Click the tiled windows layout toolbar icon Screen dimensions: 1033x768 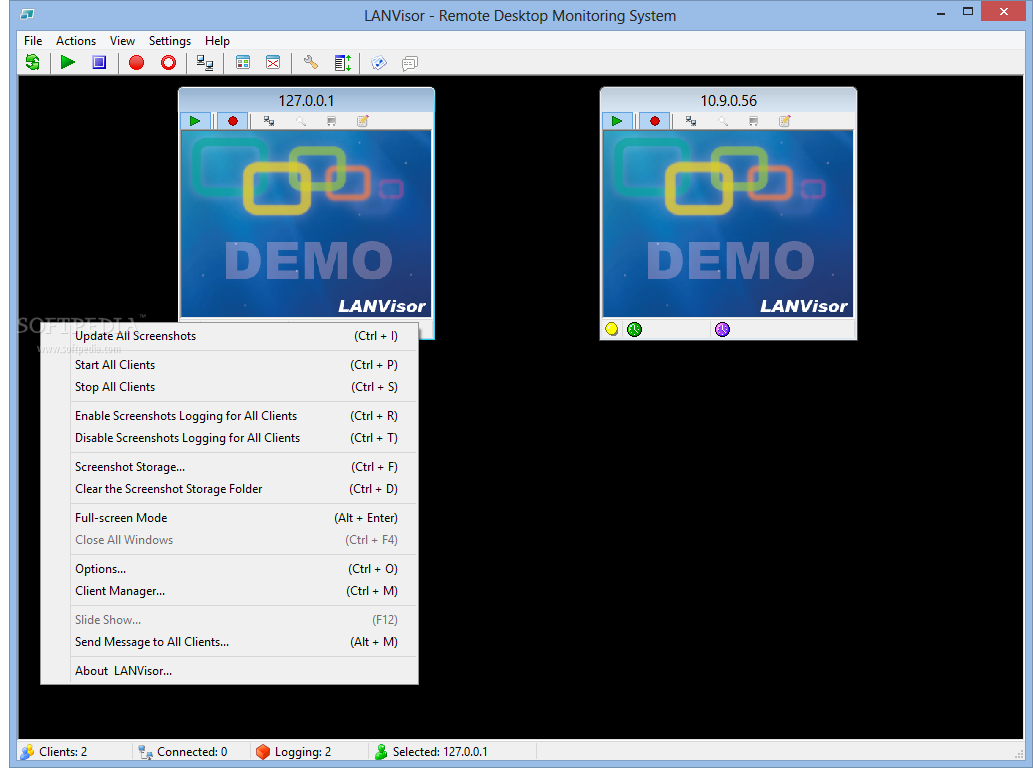[242, 63]
